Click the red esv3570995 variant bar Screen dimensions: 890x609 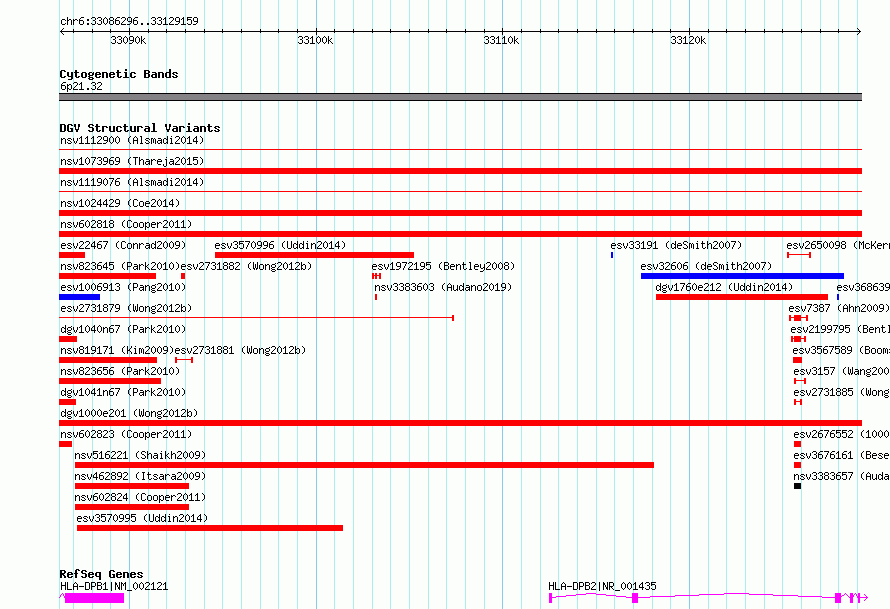click(x=210, y=528)
